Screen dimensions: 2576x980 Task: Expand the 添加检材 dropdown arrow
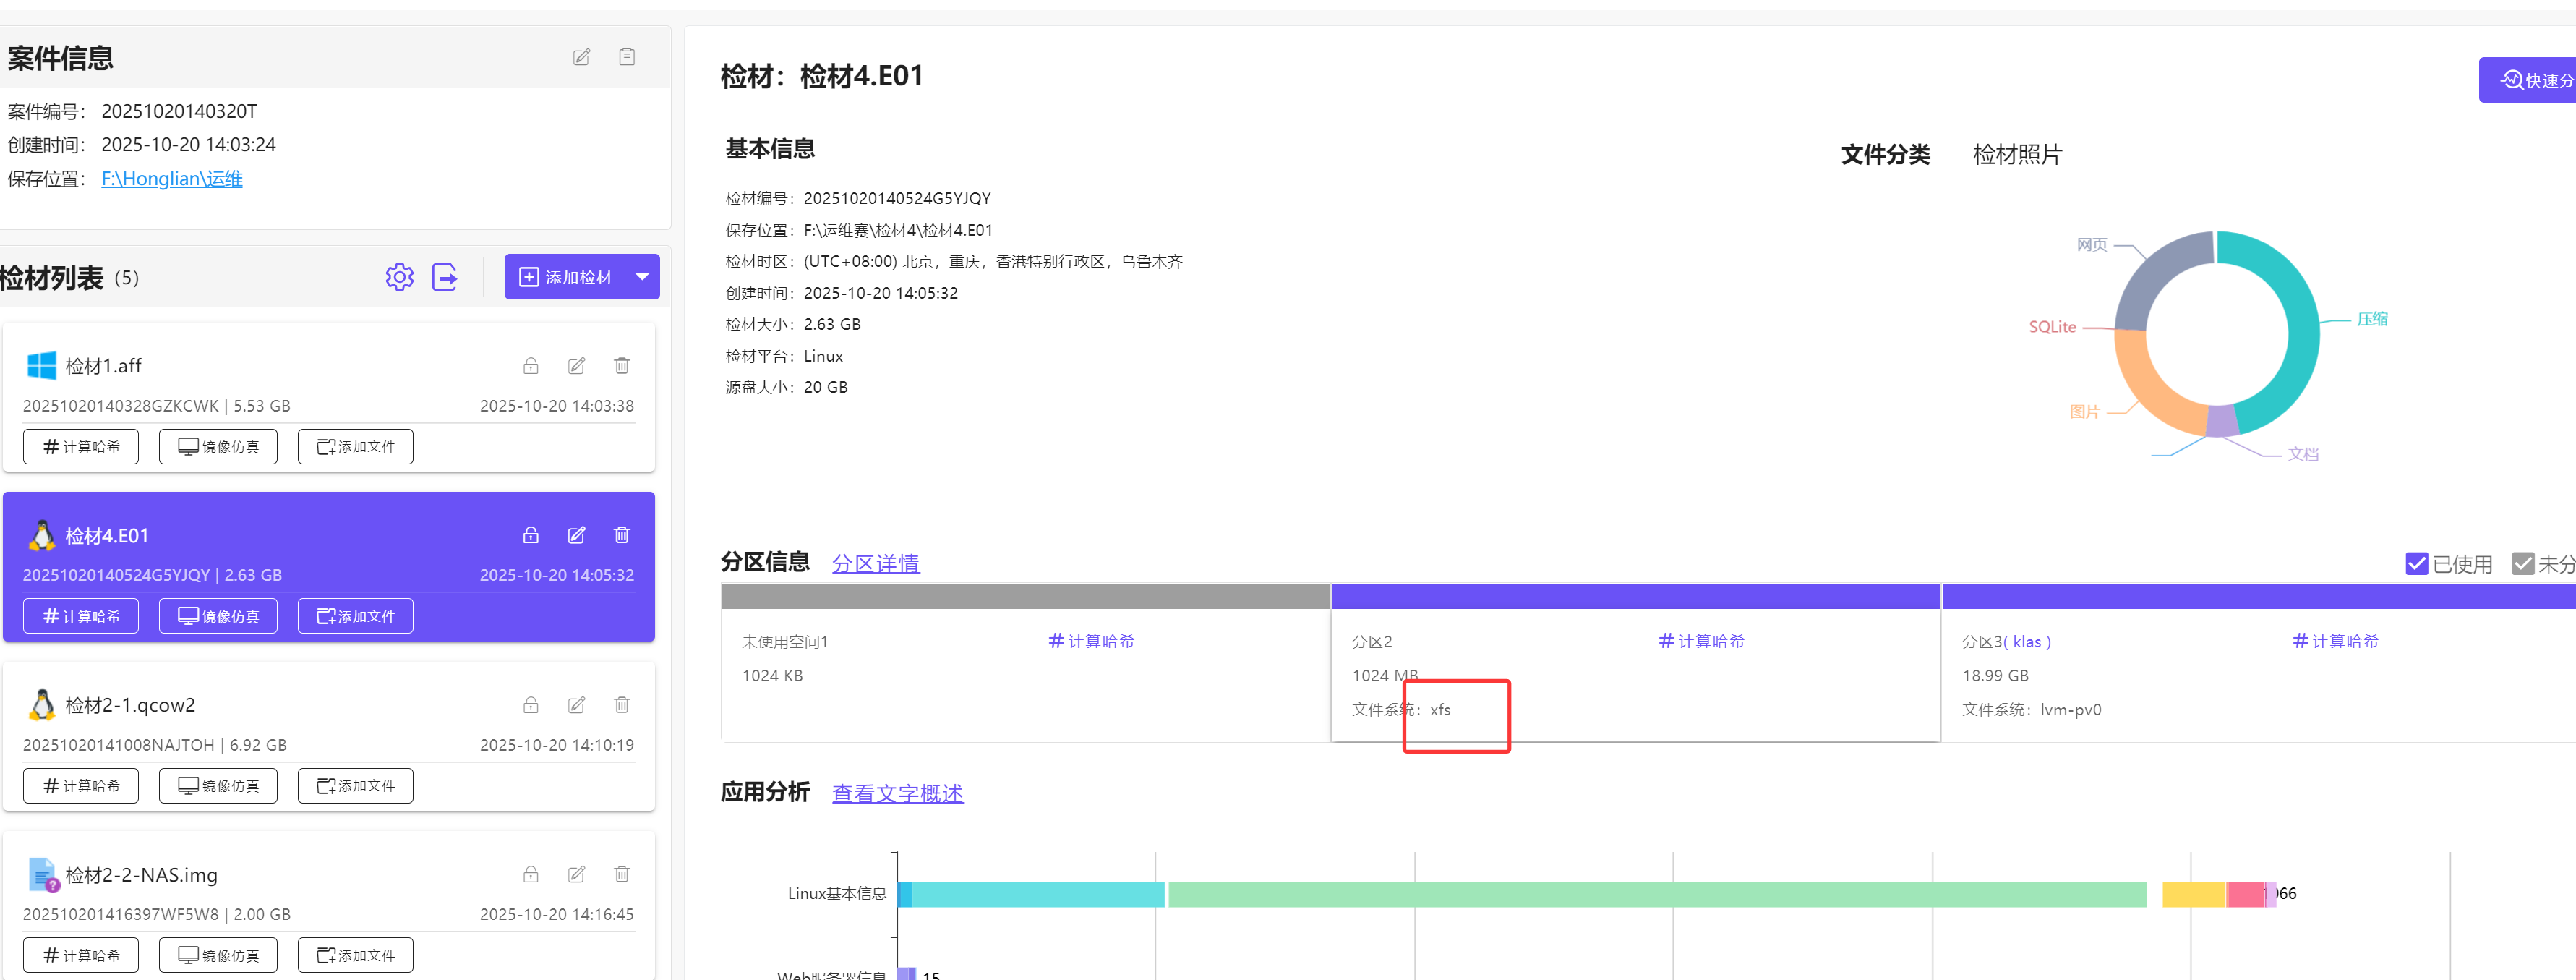[x=642, y=277]
